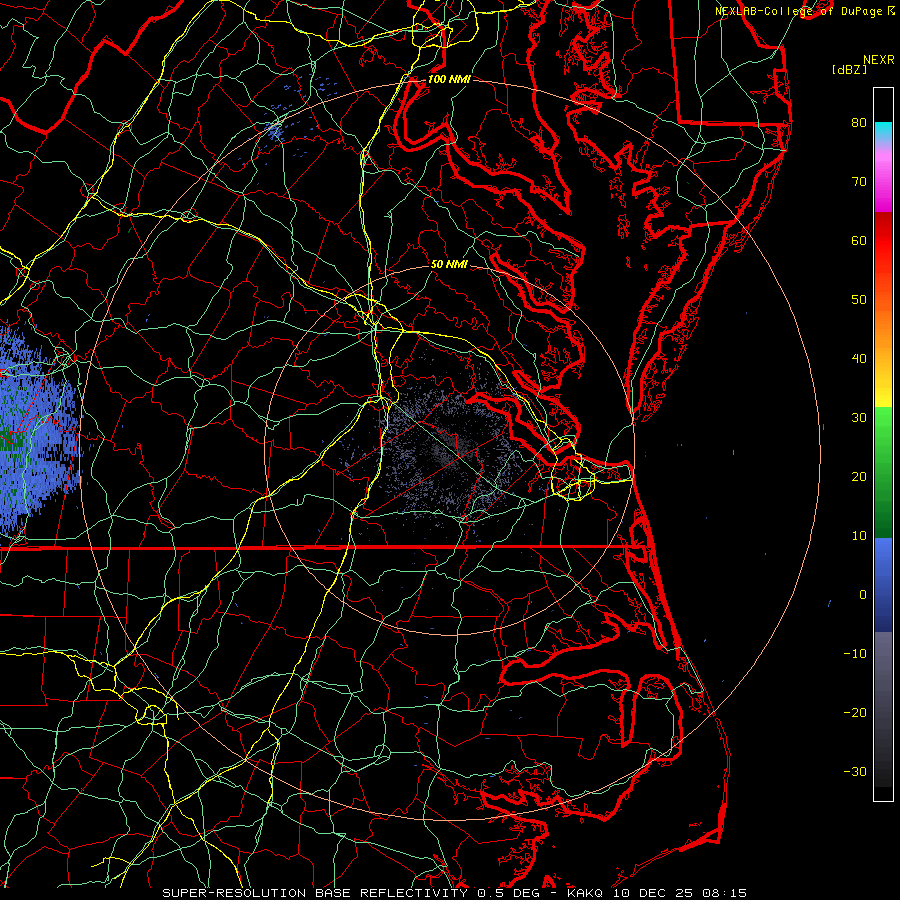This screenshot has width=900, height=900.
Task: Click the 10 DEC 25 08:15 timestamp
Action: [x=680, y=893]
